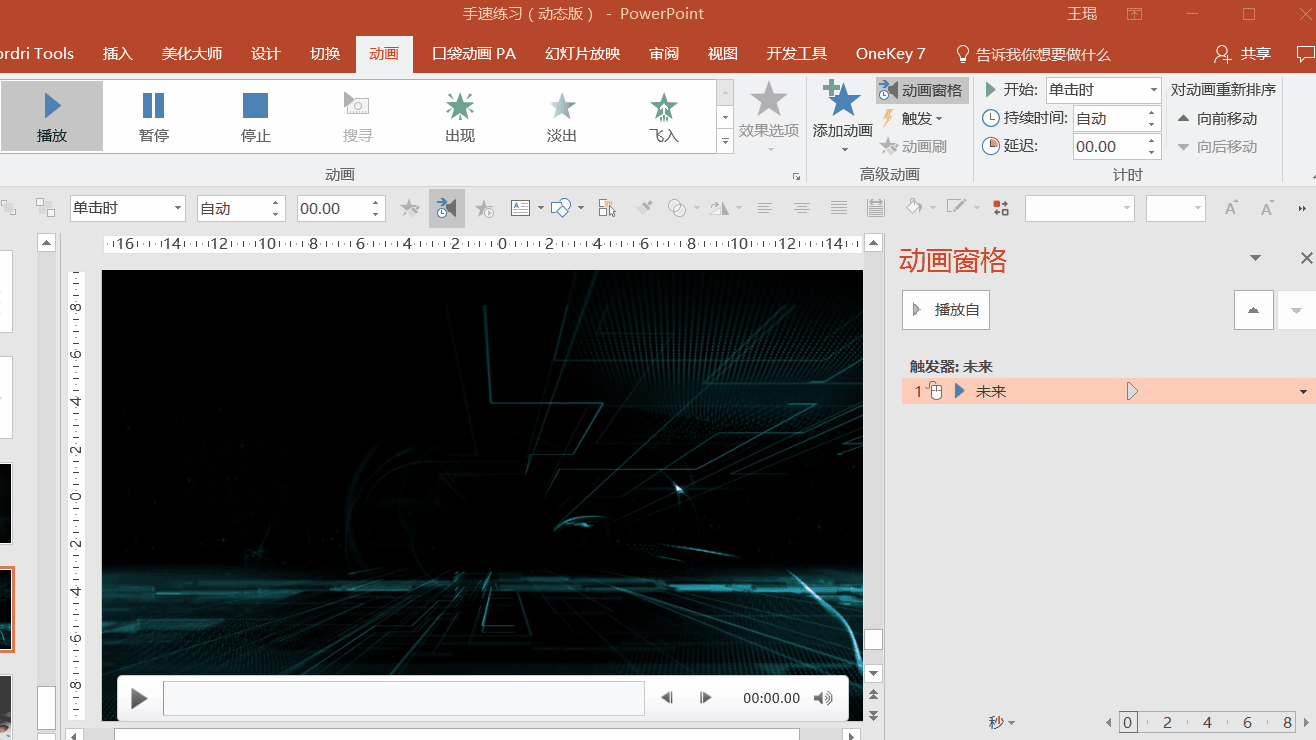The image size is (1316, 740).
Task: Switch to the 插入 ribbon tab
Action: (118, 54)
